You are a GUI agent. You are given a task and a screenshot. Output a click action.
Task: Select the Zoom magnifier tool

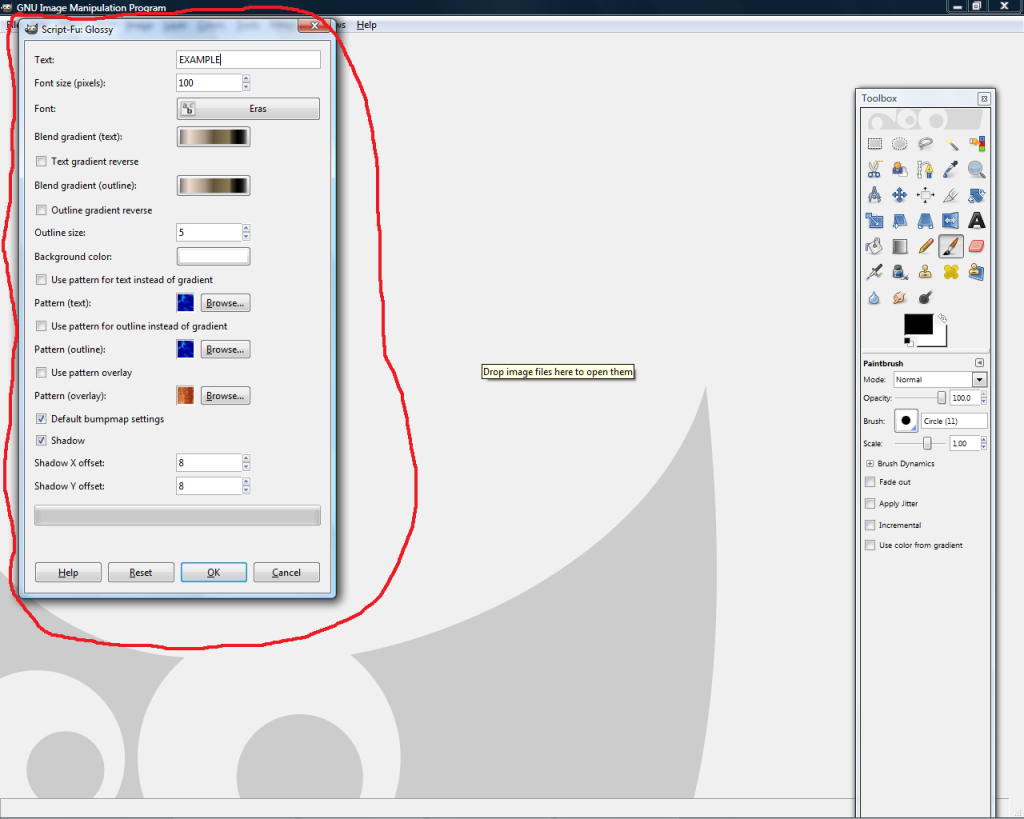[x=976, y=170]
